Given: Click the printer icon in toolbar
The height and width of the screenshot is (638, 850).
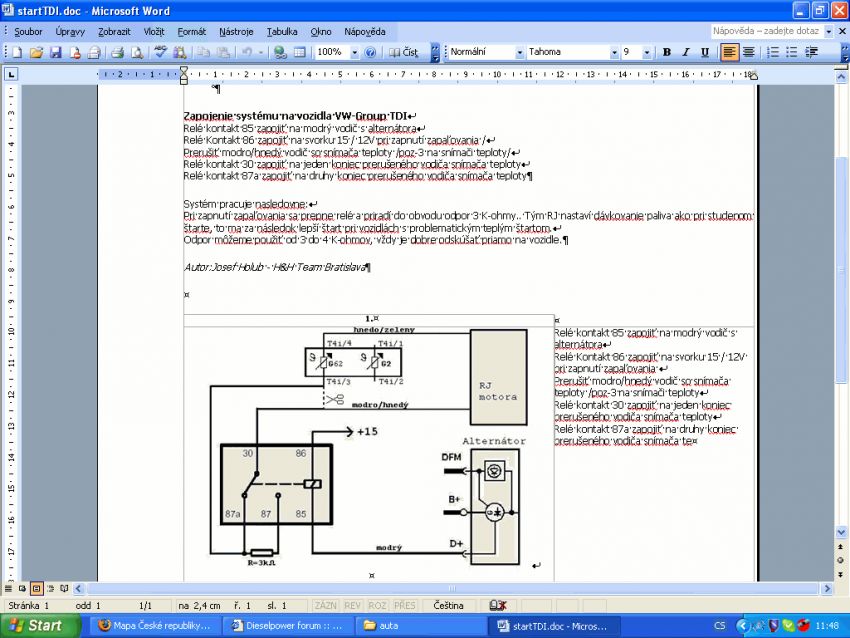Looking at the screenshot, I should pos(118,53).
